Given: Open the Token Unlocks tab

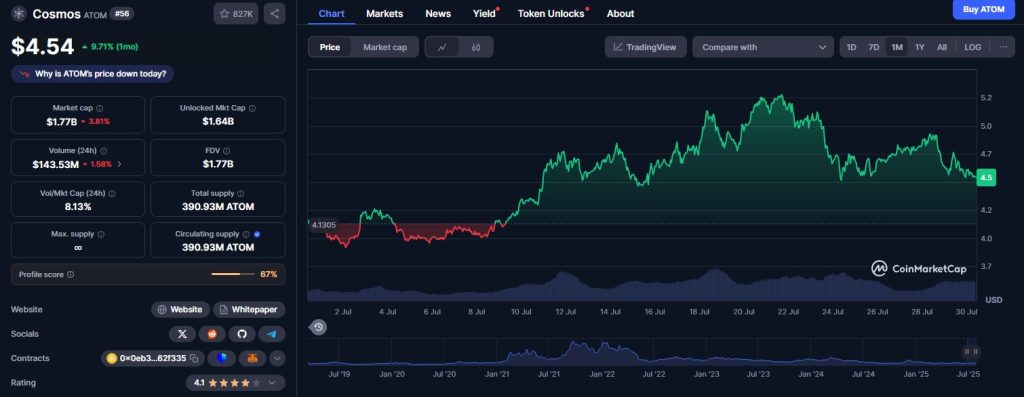Looking at the screenshot, I should click(x=552, y=13).
